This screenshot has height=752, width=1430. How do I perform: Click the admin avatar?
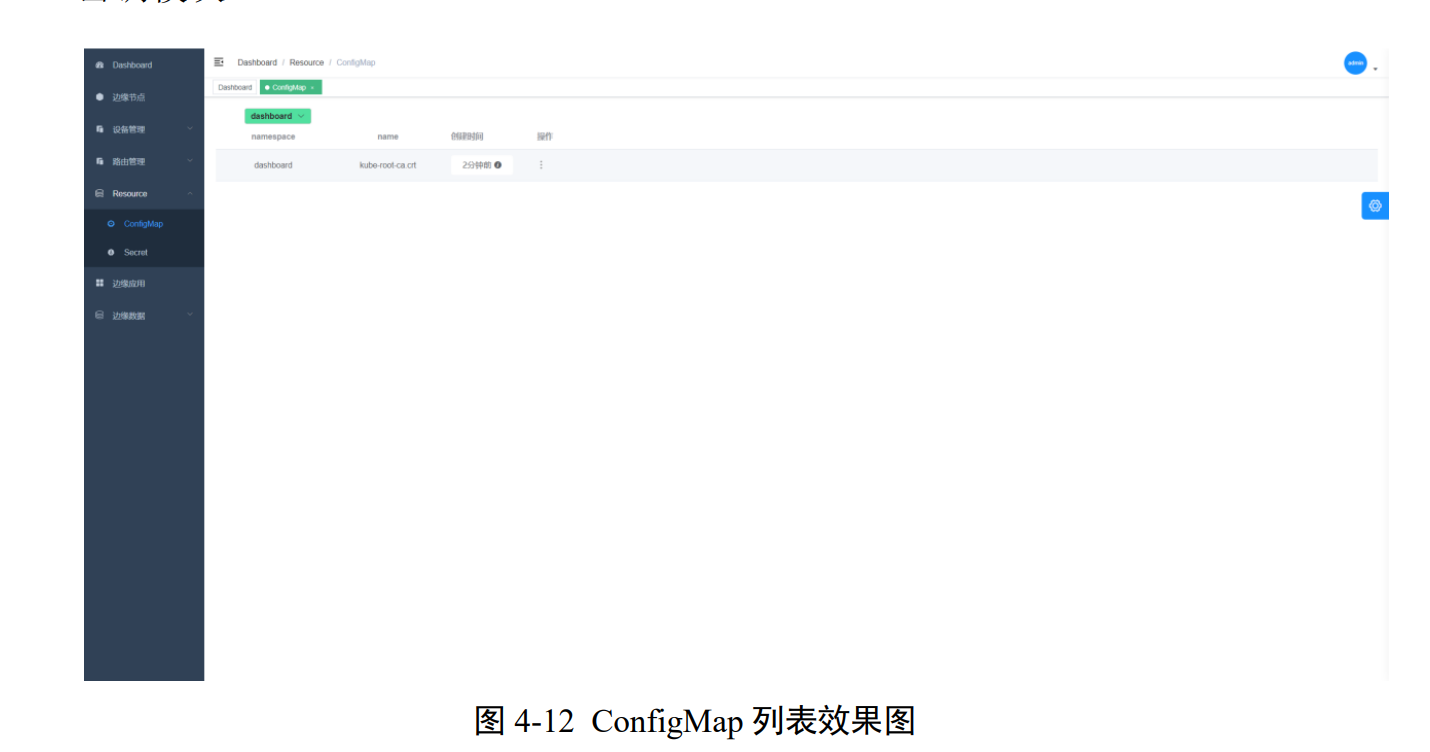(x=1355, y=63)
